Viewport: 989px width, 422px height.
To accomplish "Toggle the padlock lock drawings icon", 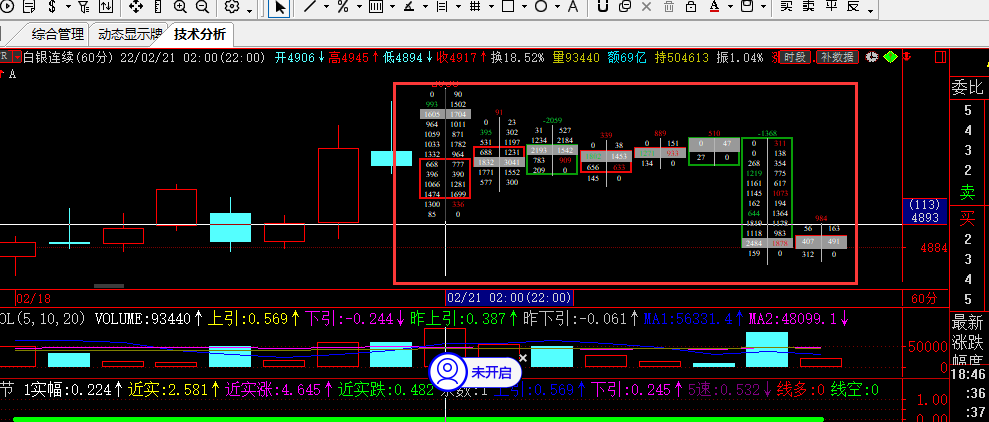I will point(691,7).
